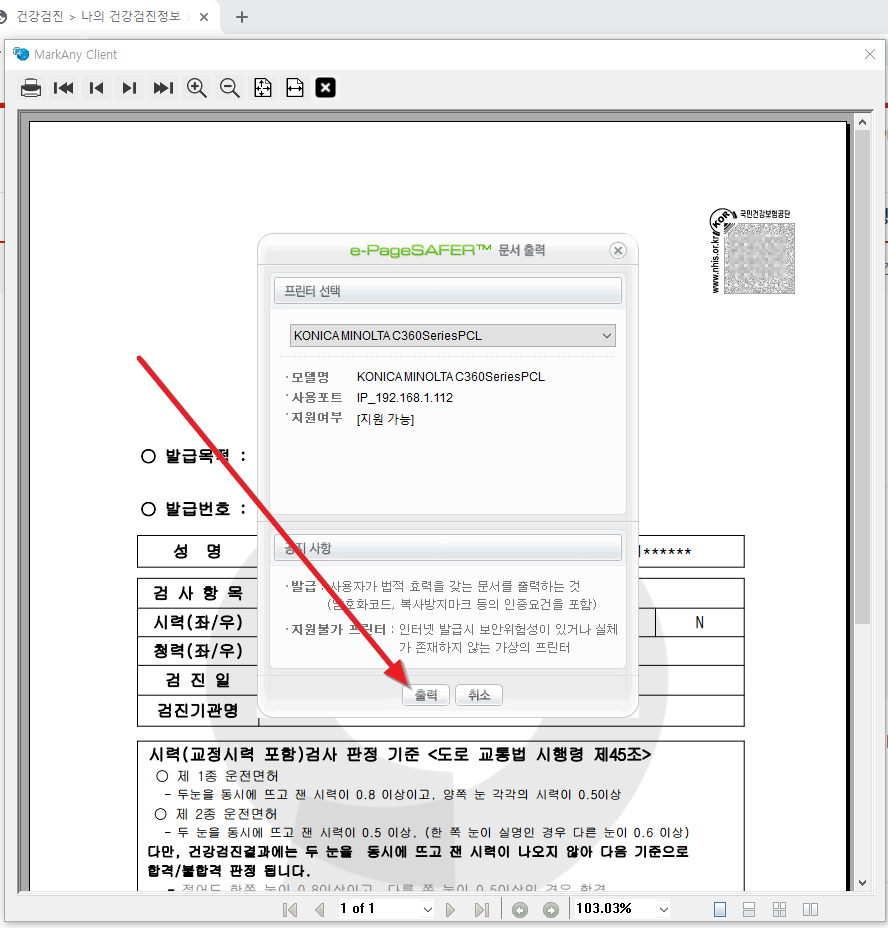
Task: Open a new browser tab with plus
Action: click(242, 17)
